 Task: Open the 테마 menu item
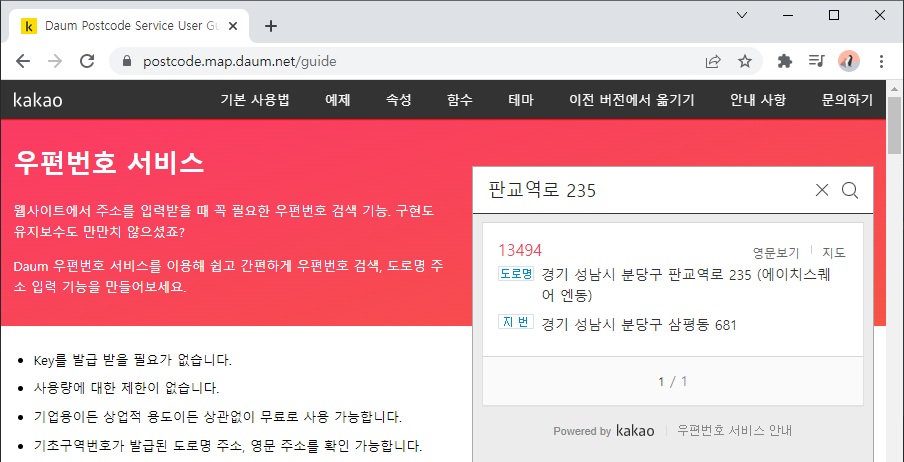point(521,100)
